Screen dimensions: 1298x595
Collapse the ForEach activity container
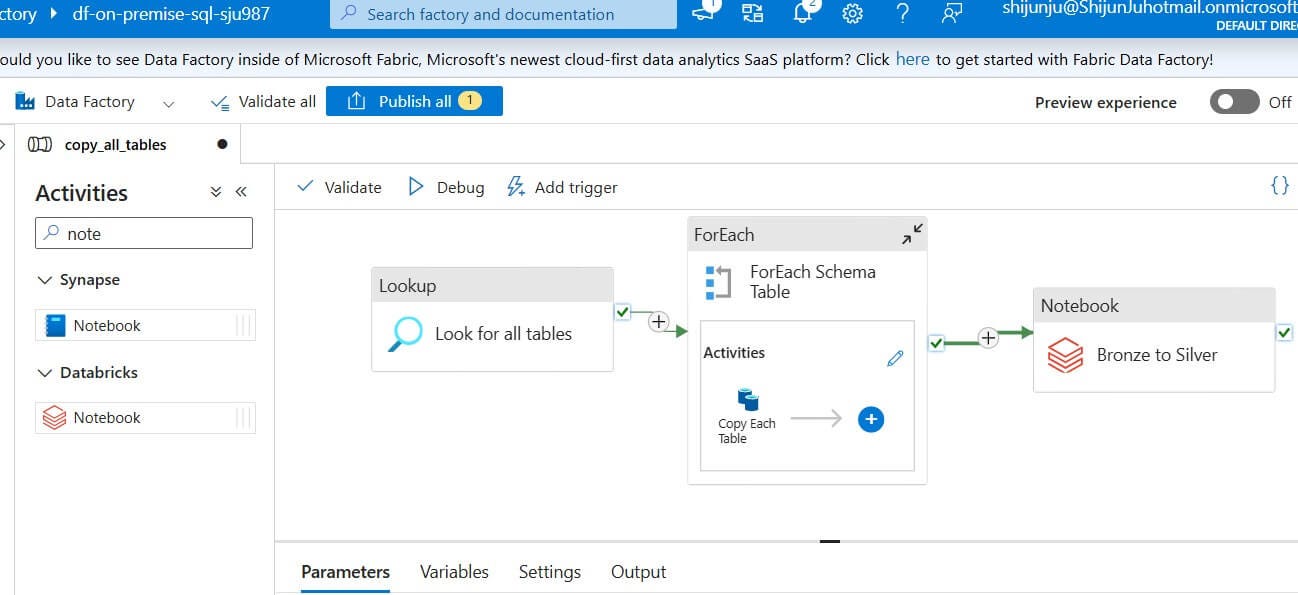912,234
